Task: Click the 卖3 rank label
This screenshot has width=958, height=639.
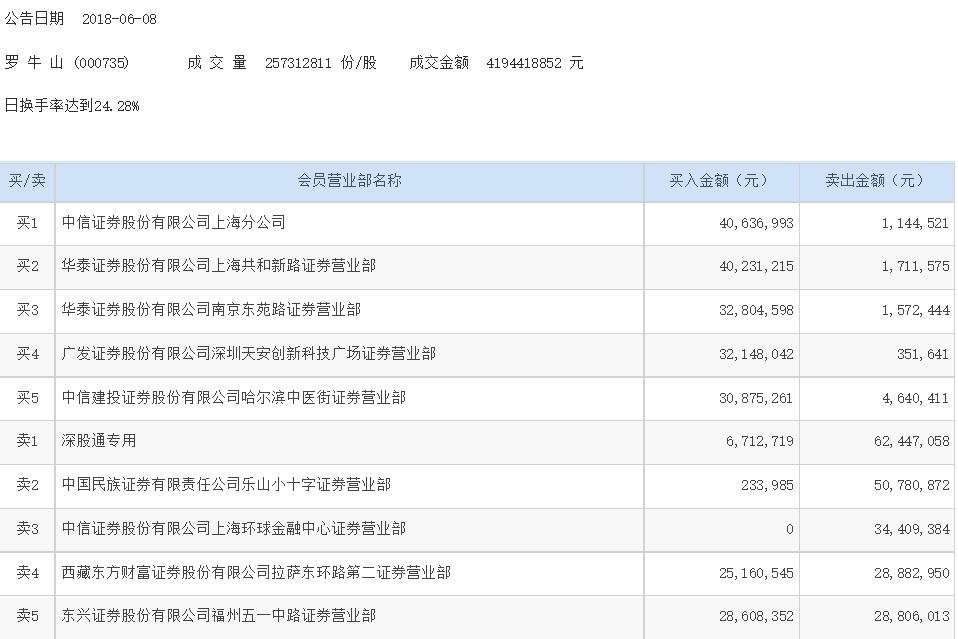Action: coord(27,529)
